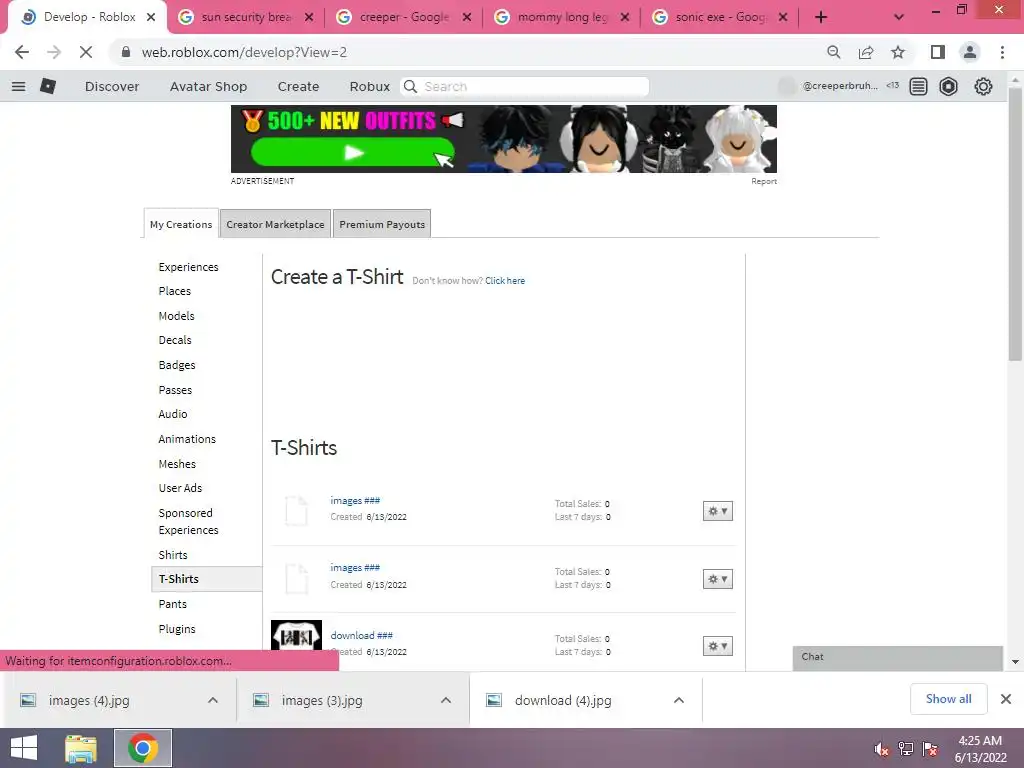
Task: Switch to the mommy long legs tab
Action: (x=562, y=17)
